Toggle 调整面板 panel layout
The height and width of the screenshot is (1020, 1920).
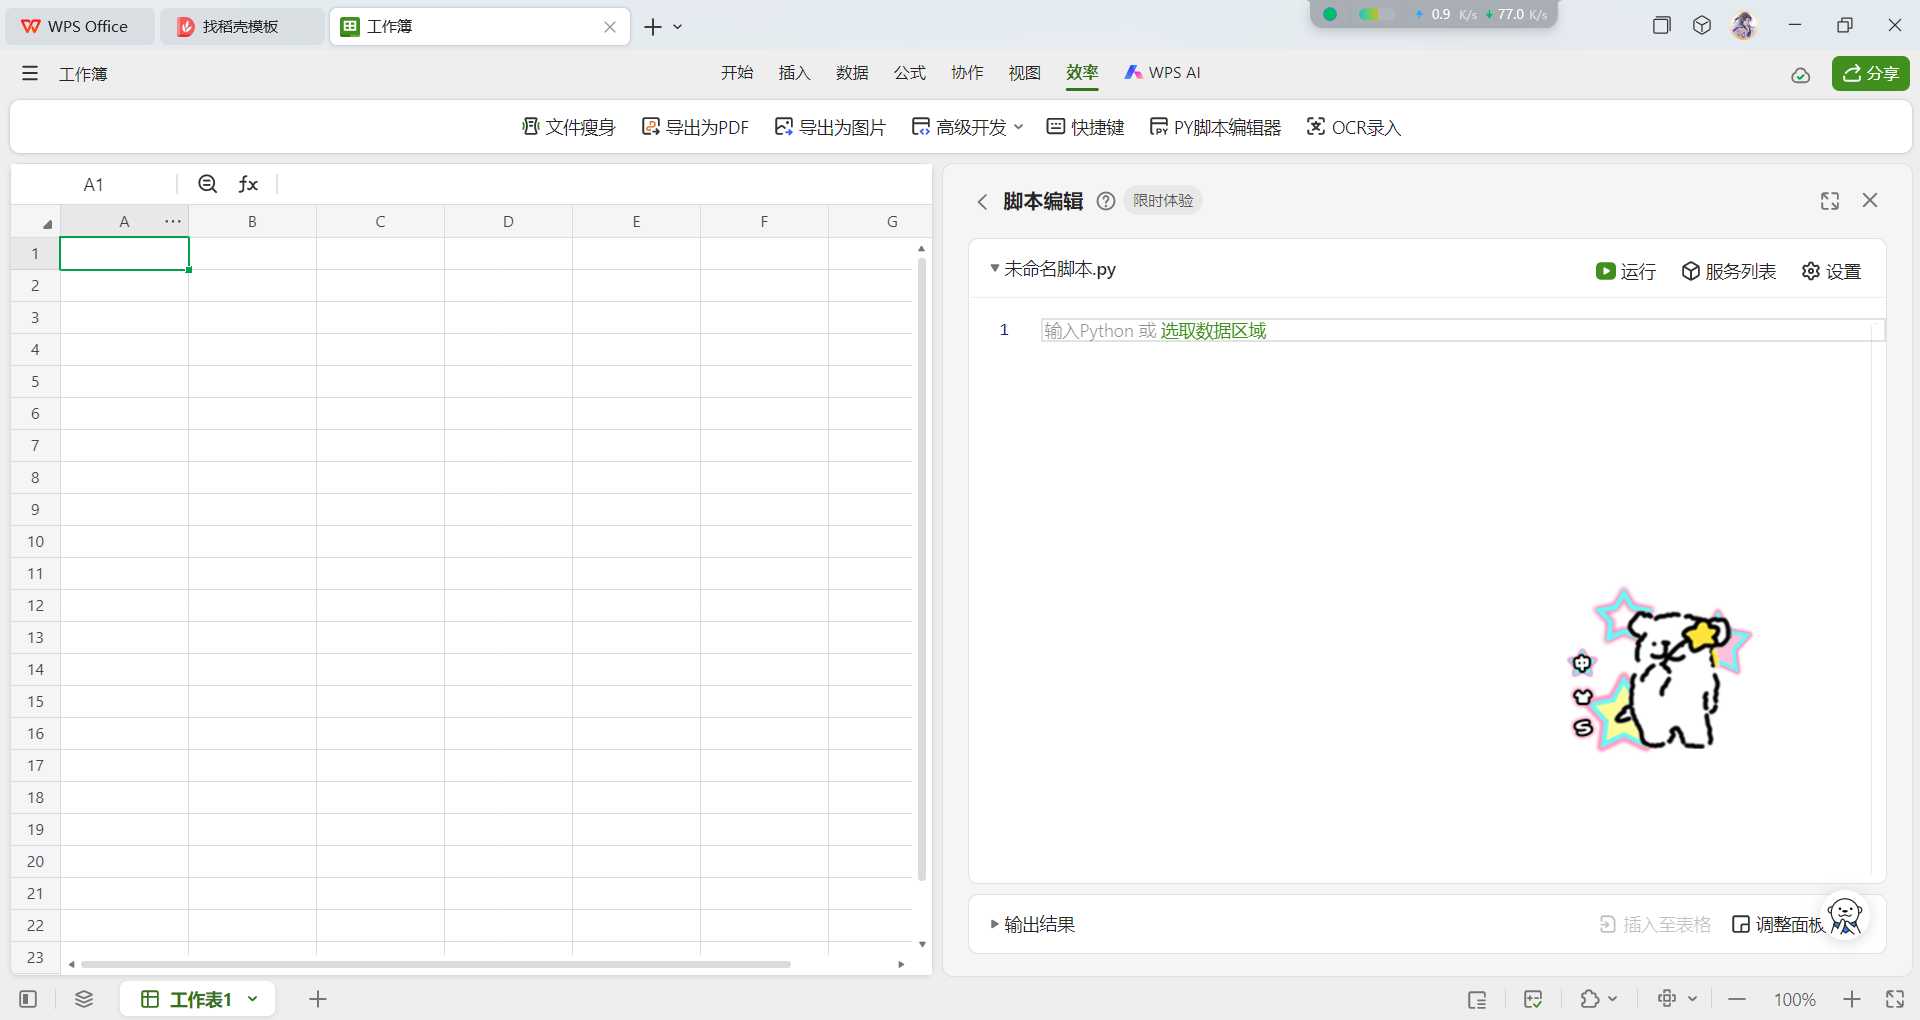pyautogui.click(x=1779, y=924)
